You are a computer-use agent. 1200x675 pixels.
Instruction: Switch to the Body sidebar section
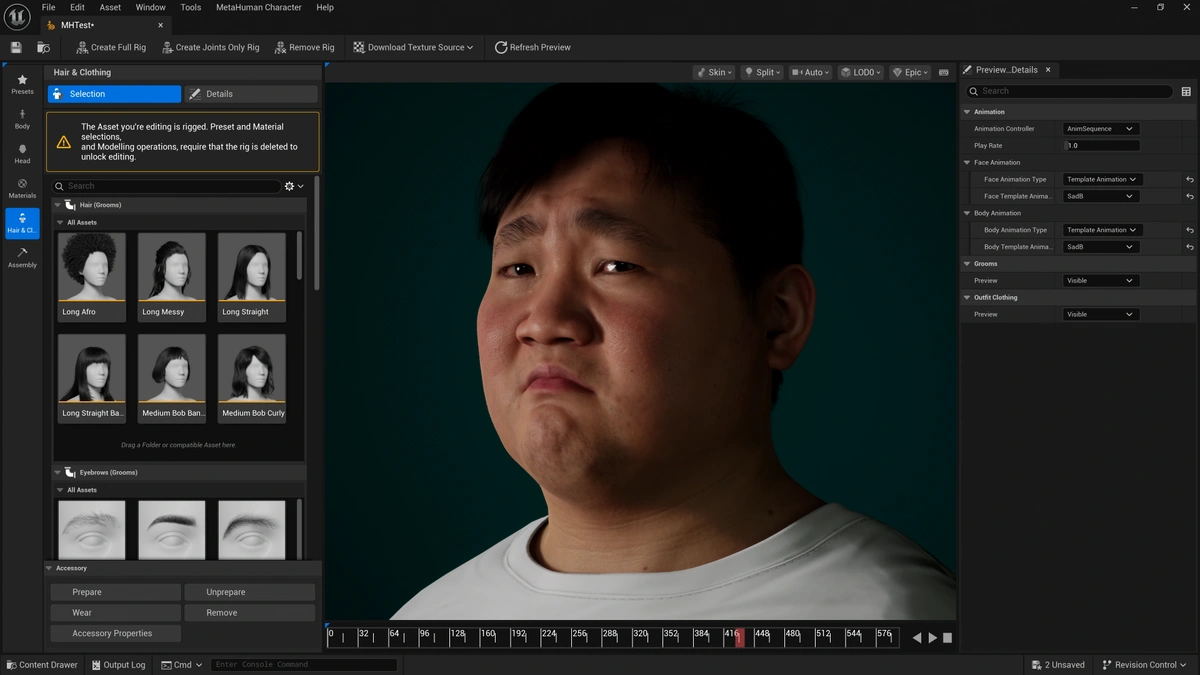click(x=22, y=119)
